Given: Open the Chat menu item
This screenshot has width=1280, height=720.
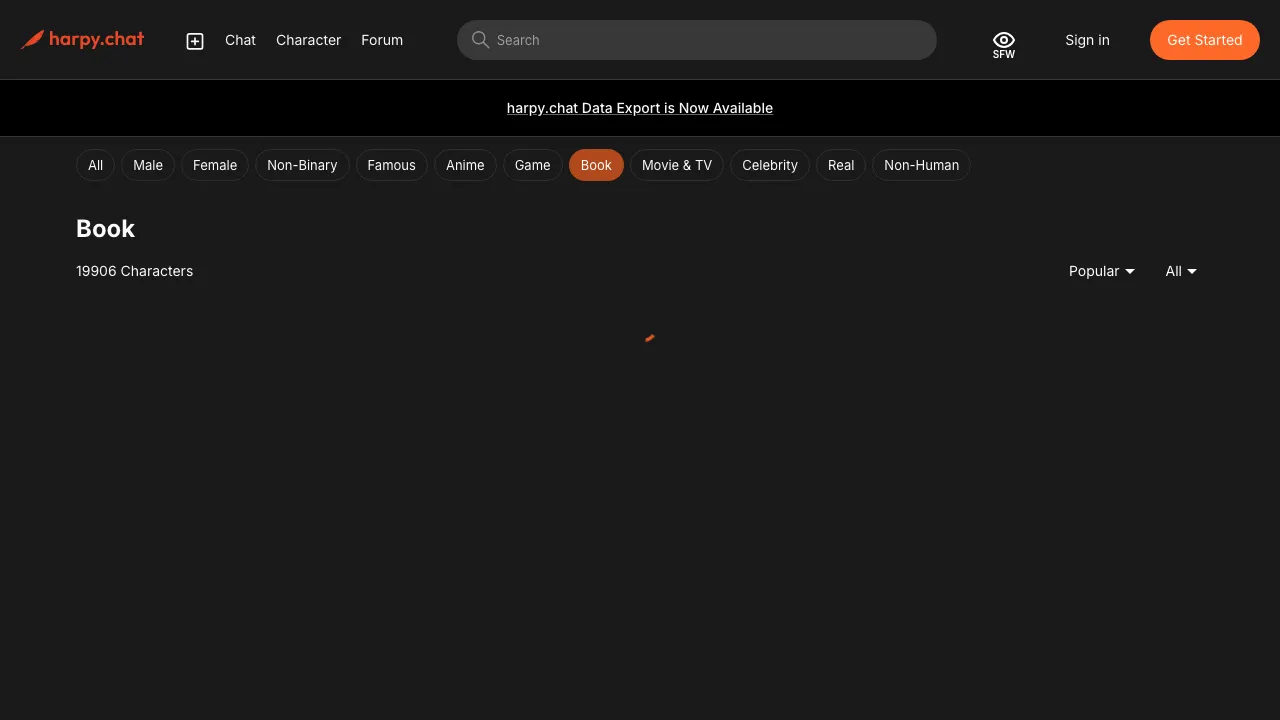Looking at the screenshot, I should 240,40.
